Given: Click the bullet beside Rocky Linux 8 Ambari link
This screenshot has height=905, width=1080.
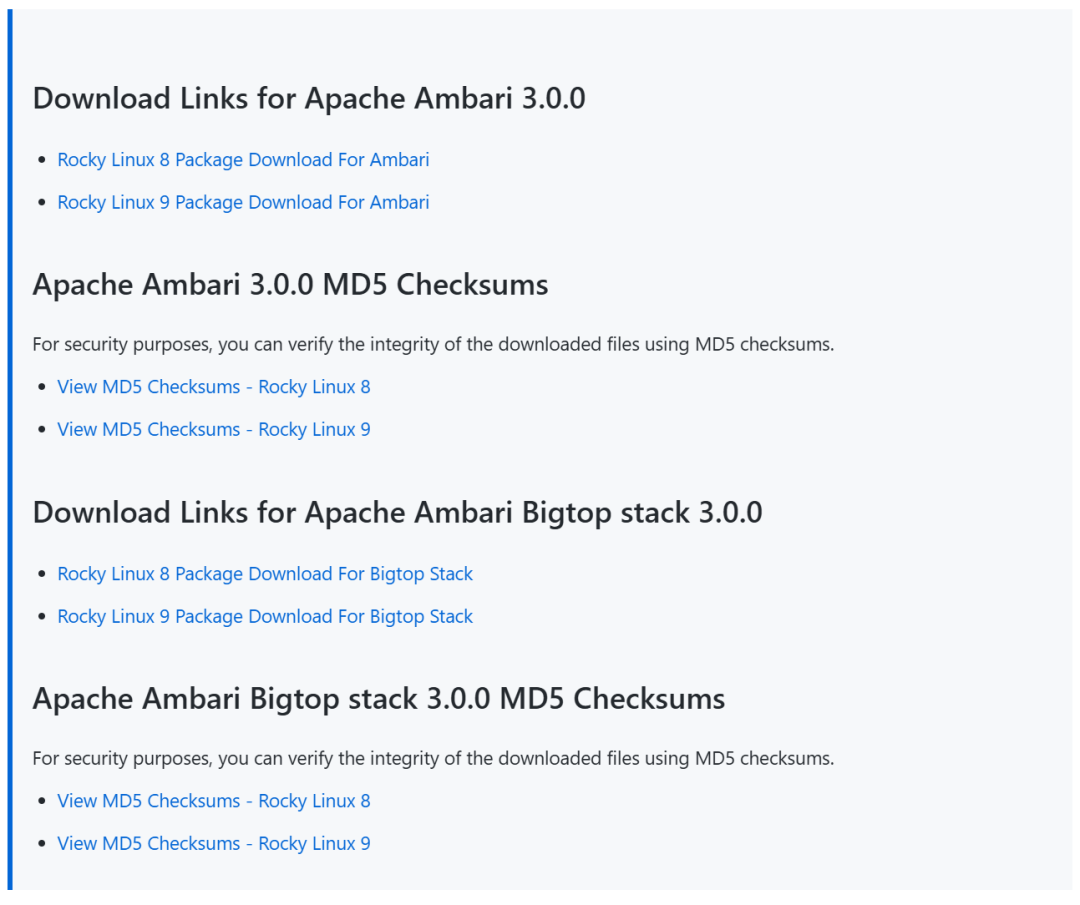Looking at the screenshot, I should coord(41,159).
